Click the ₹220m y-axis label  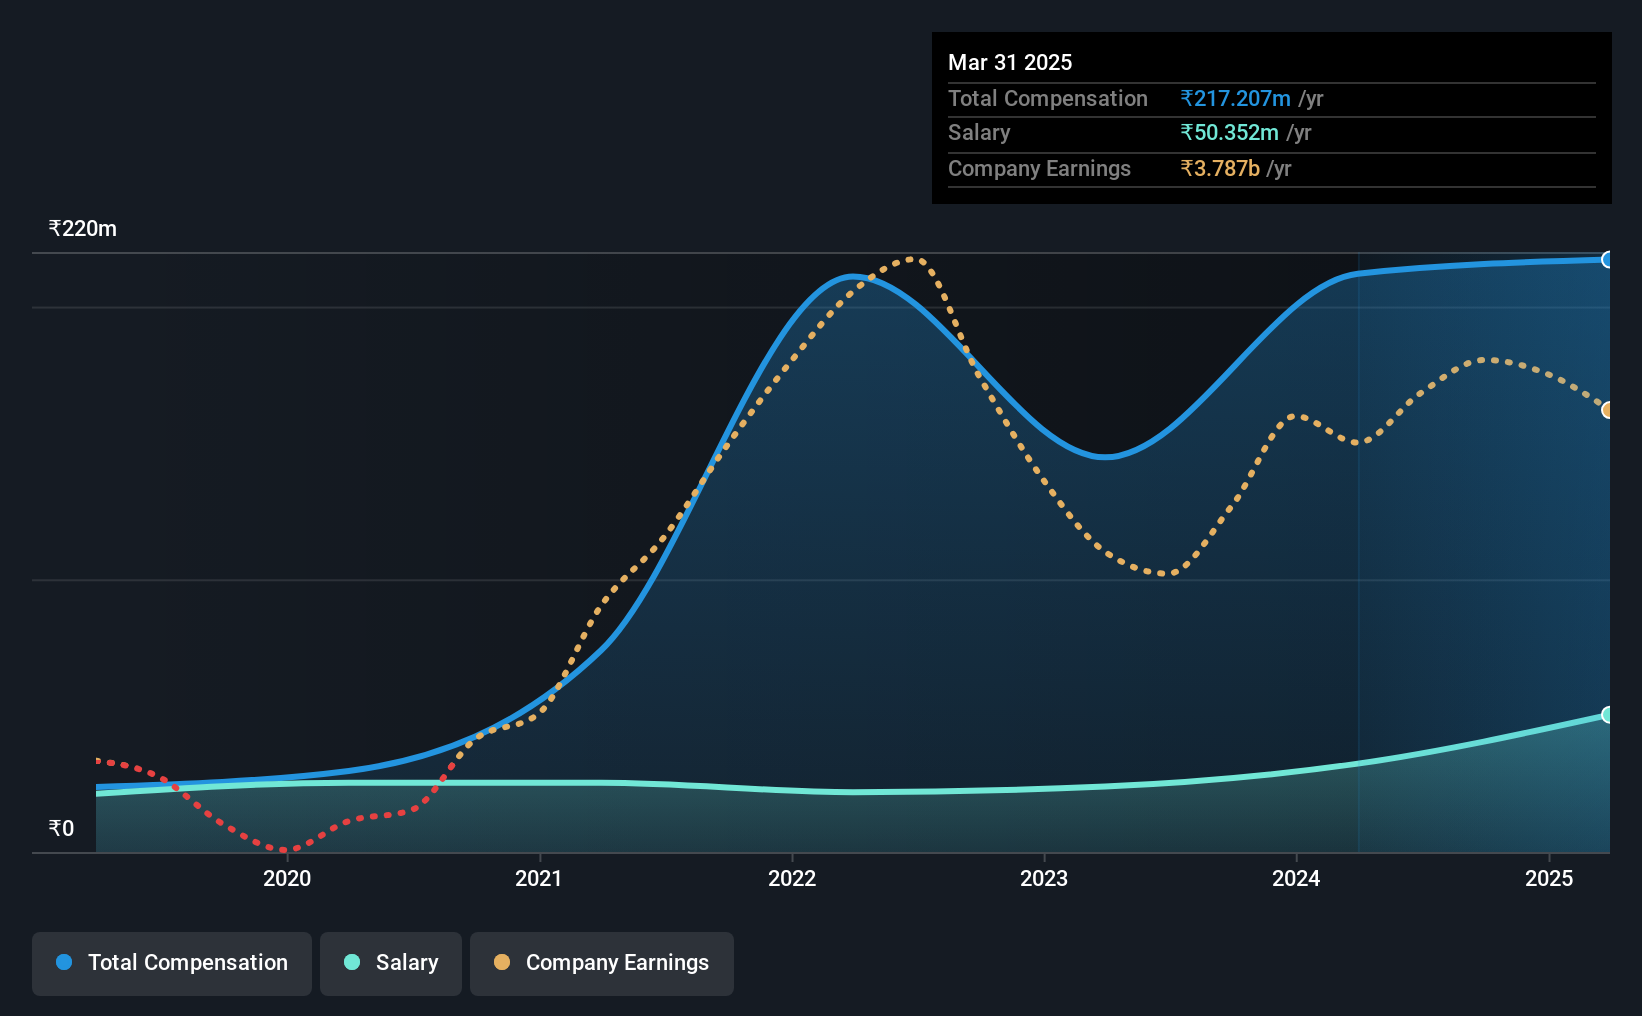83,229
